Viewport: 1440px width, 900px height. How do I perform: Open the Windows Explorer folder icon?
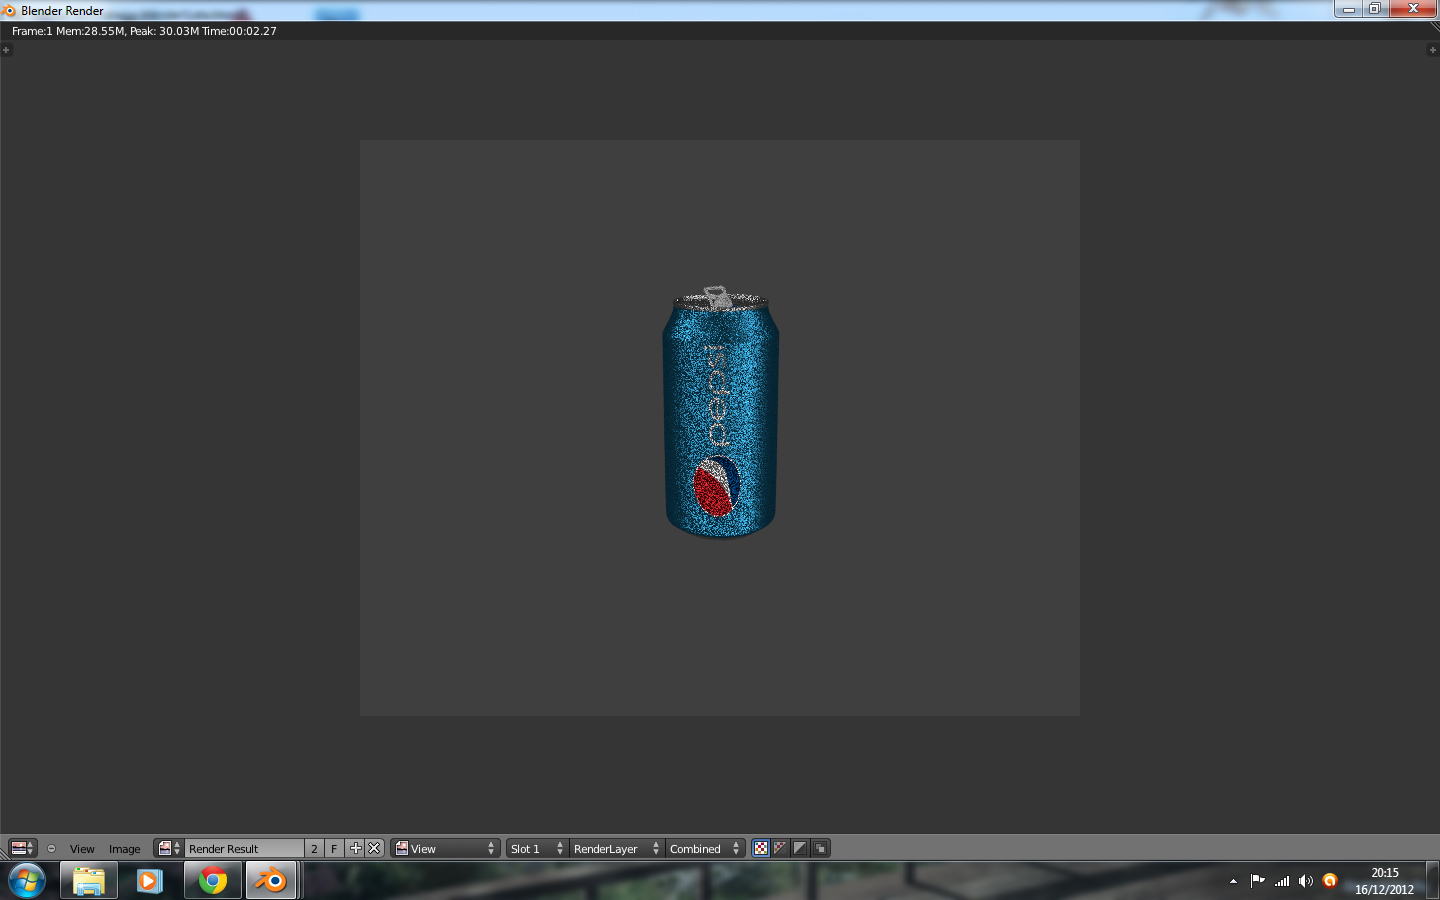point(89,881)
